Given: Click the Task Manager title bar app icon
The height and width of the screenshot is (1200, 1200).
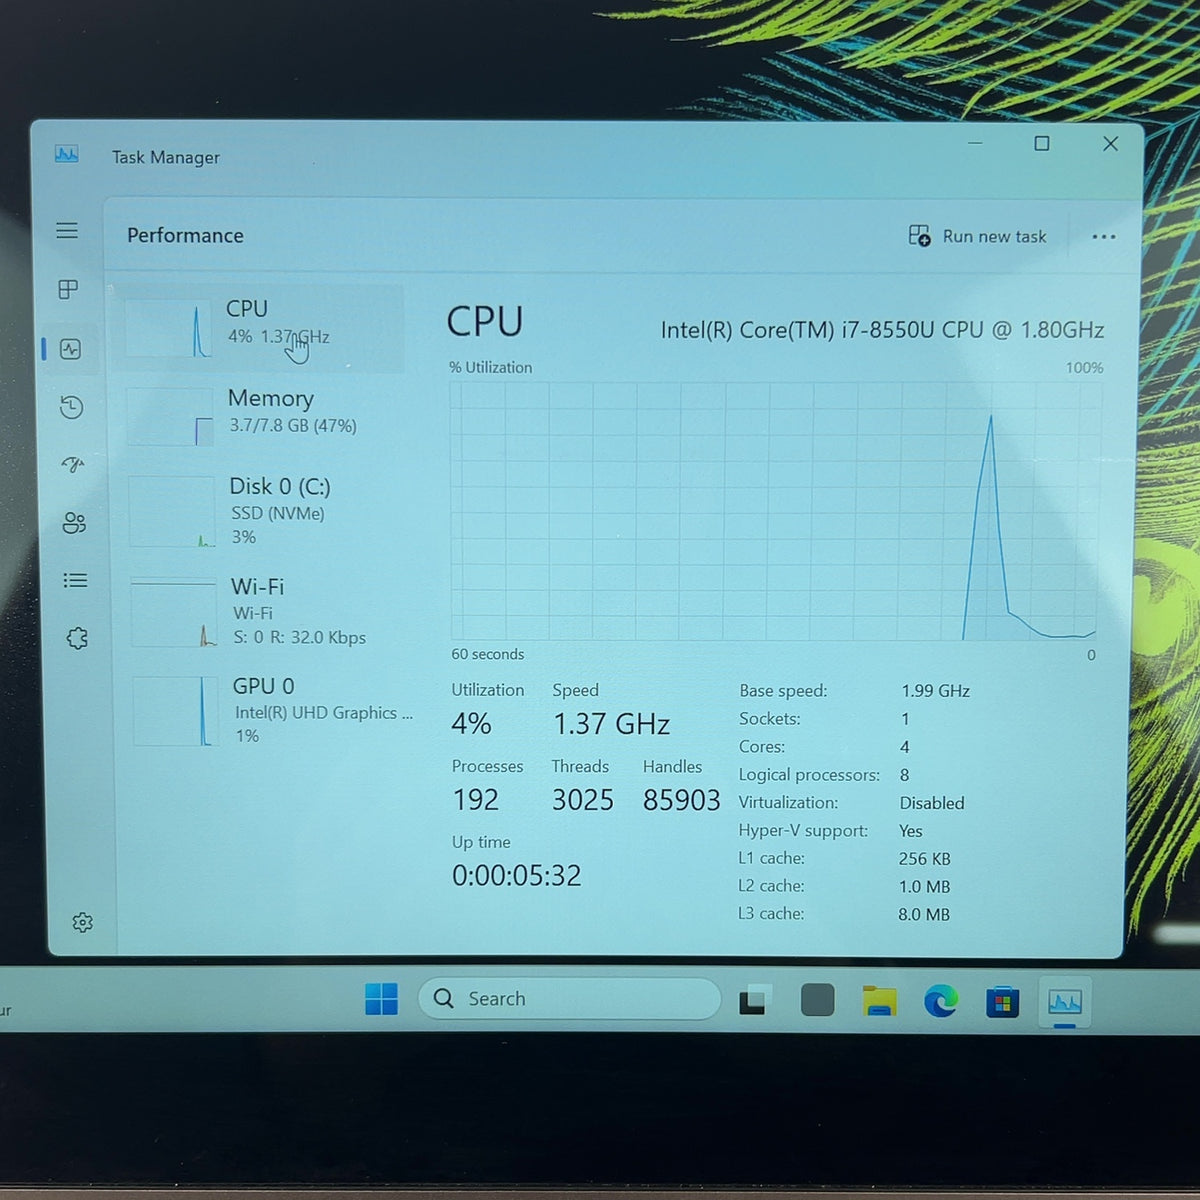Looking at the screenshot, I should [x=67, y=155].
